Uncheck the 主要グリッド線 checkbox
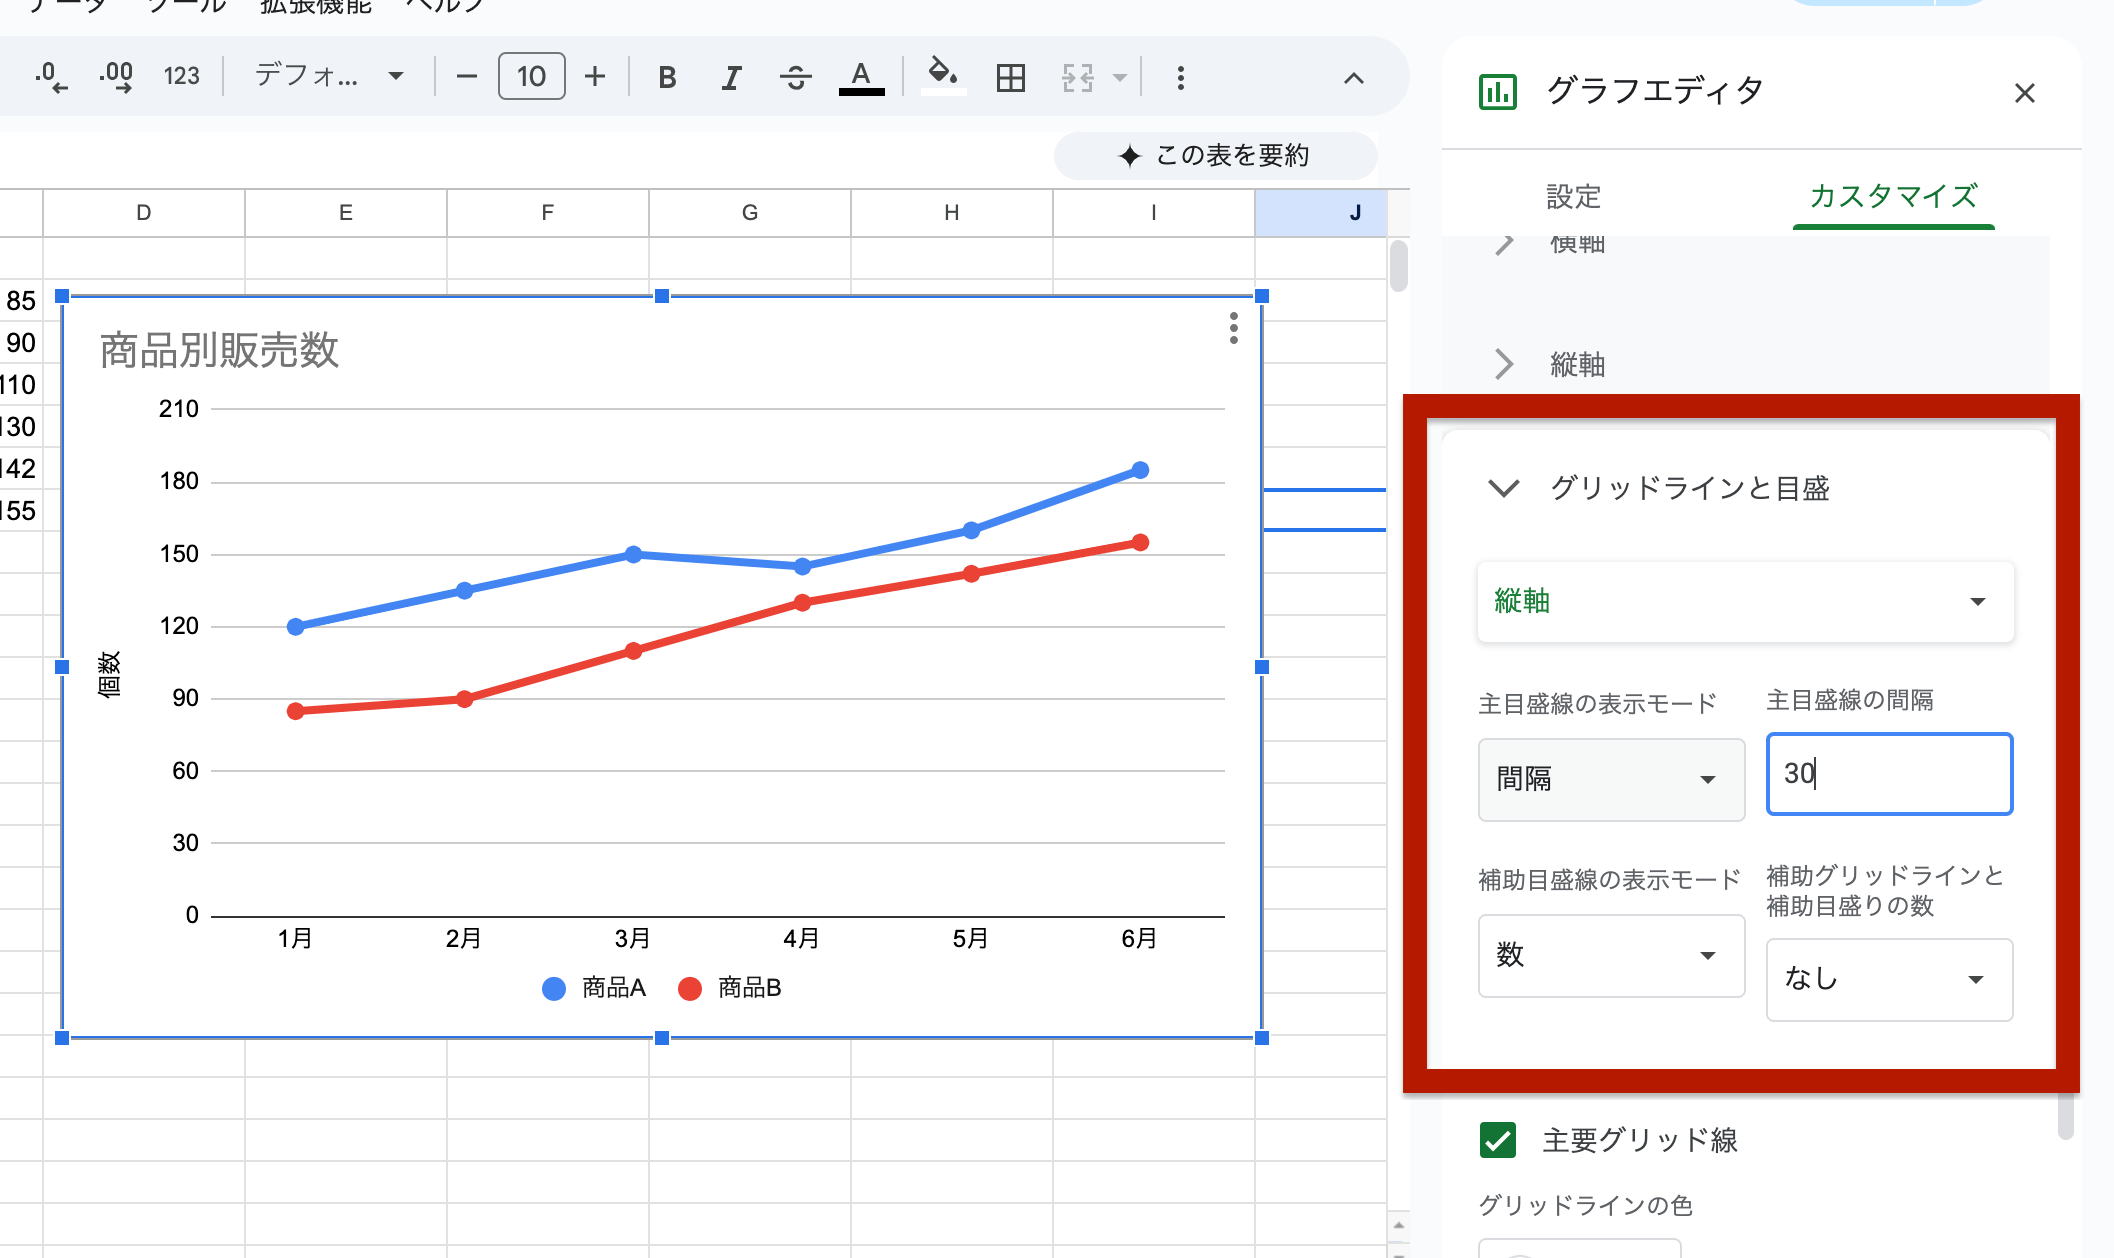 pyautogui.click(x=1496, y=1140)
